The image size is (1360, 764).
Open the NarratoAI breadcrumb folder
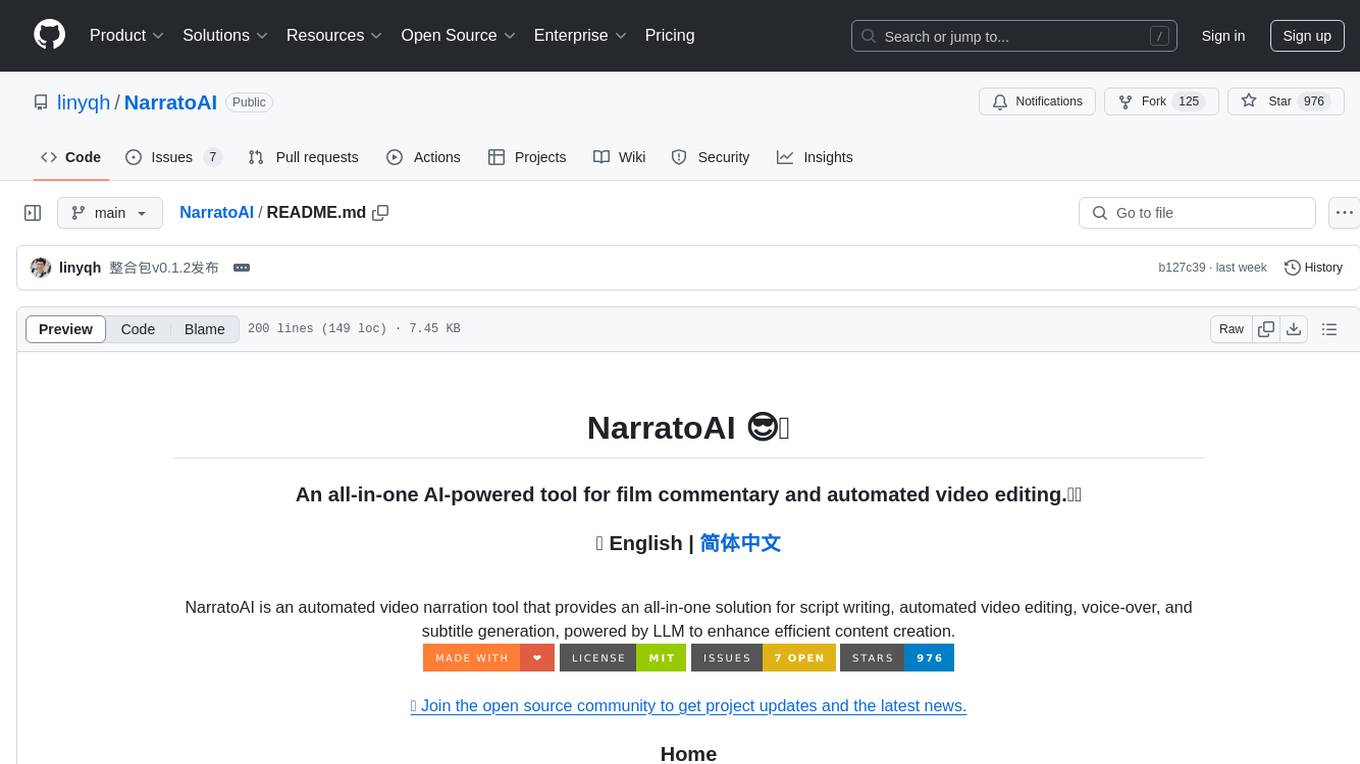click(x=216, y=213)
